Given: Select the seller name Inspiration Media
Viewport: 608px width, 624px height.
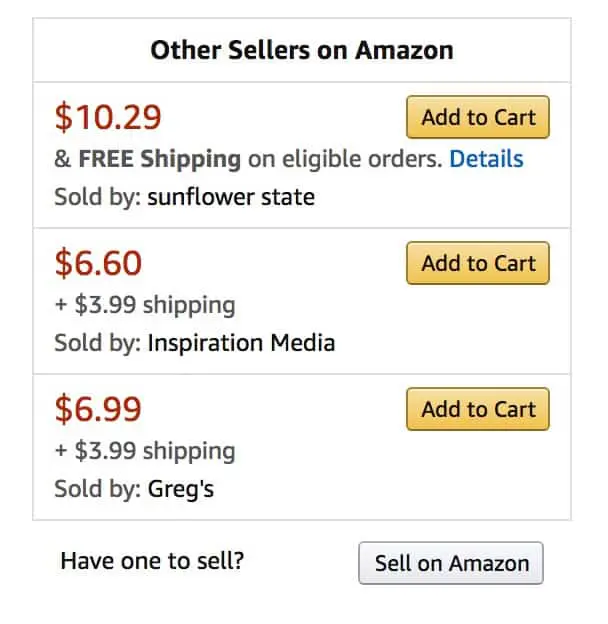Looking at the screenshot, I should point(241,343).
